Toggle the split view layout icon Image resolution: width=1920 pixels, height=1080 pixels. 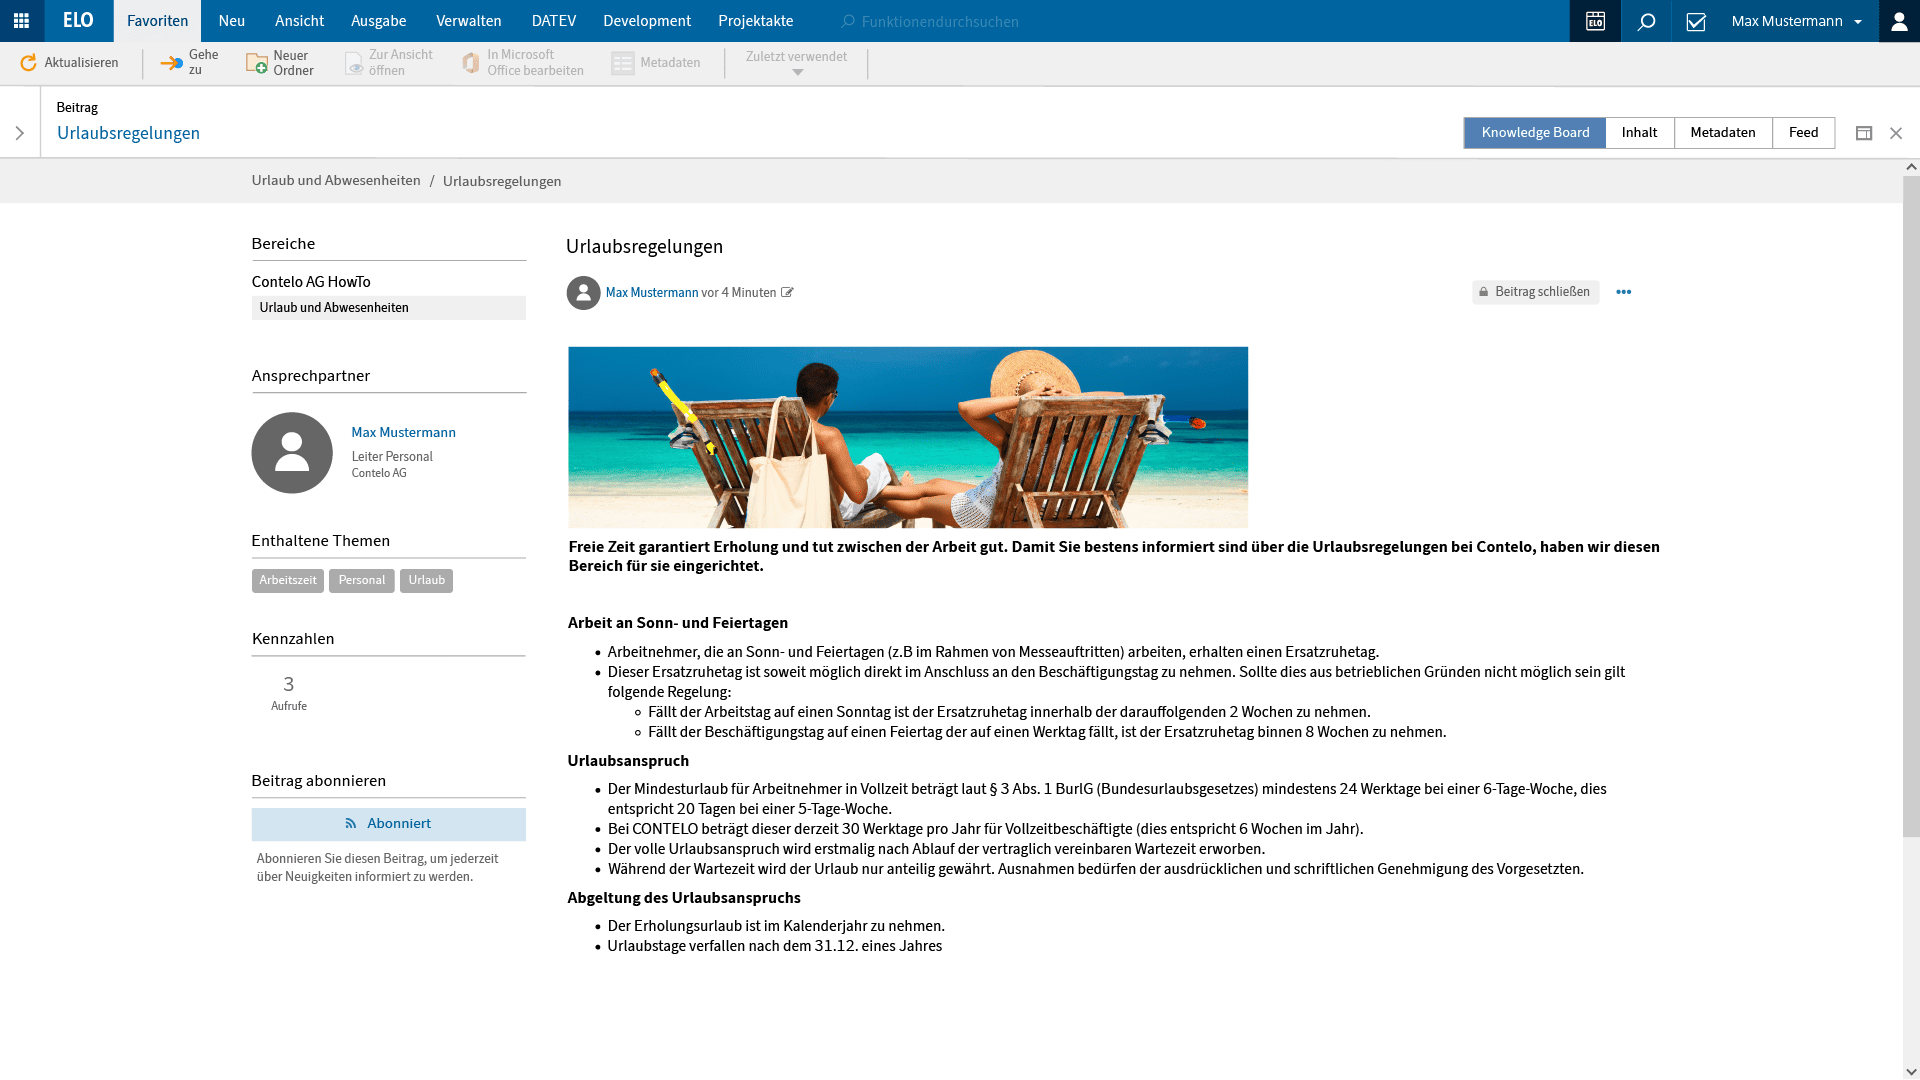tap(1864, 133)
